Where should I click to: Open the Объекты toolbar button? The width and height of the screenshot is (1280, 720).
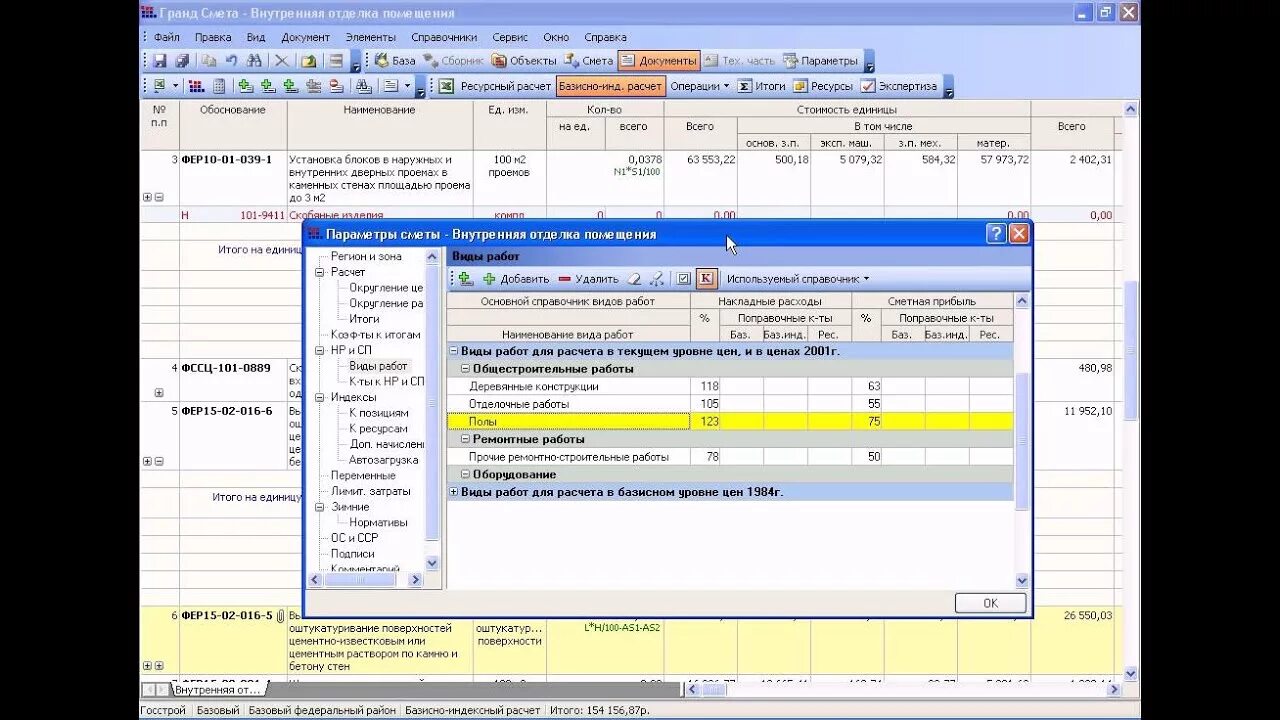(523, 61)
